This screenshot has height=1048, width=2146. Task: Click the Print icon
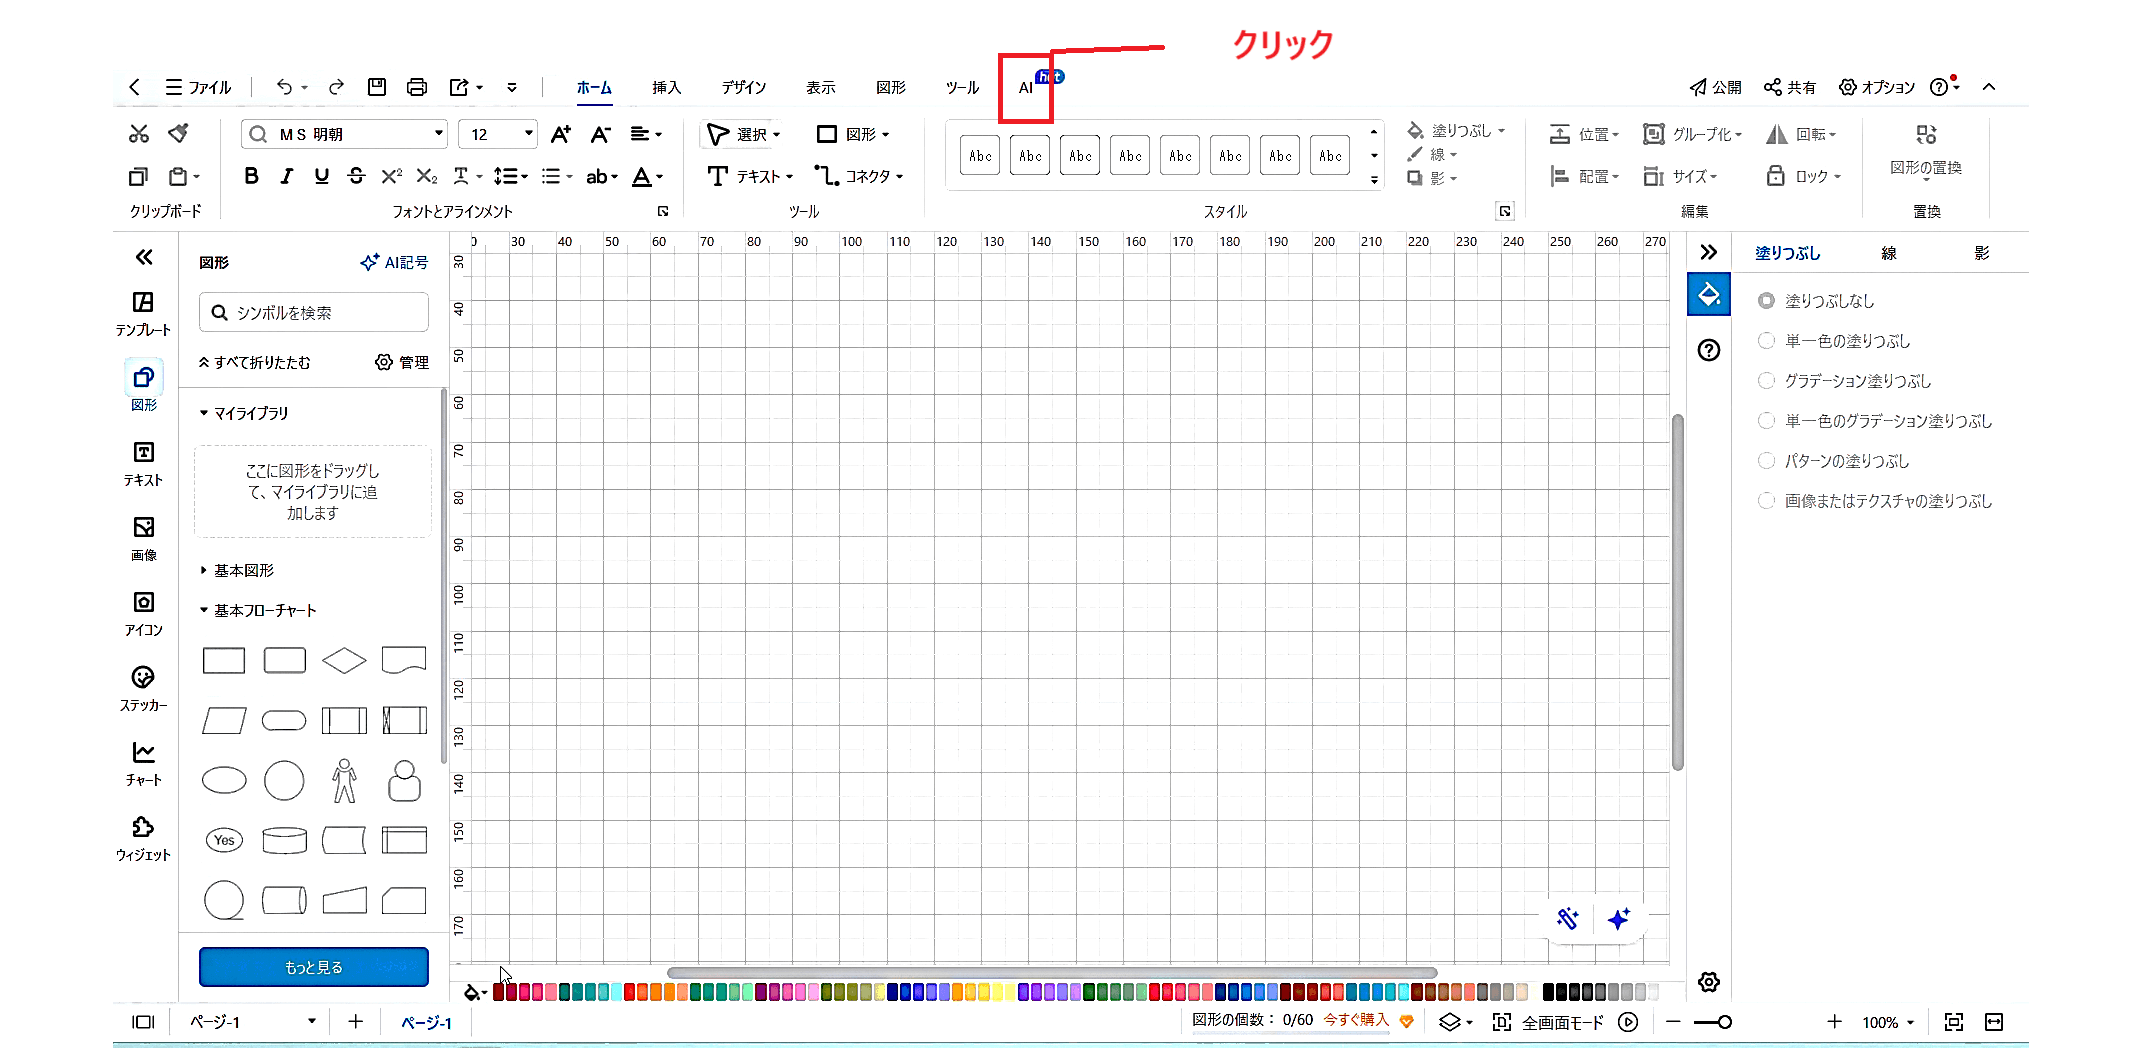click(417, 87)
